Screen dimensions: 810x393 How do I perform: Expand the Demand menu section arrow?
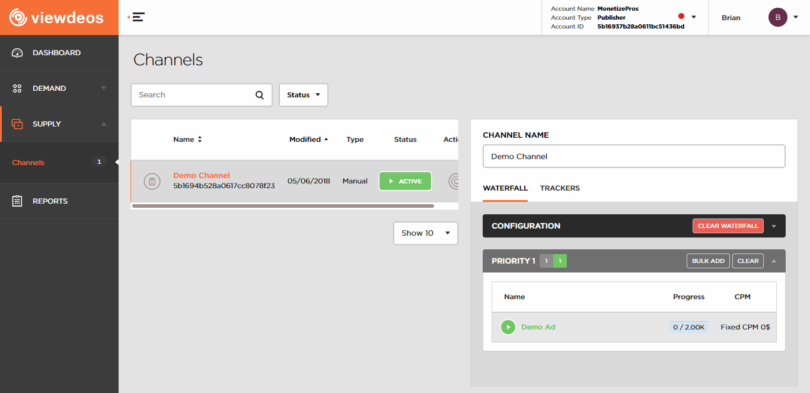tap(104, 88)
